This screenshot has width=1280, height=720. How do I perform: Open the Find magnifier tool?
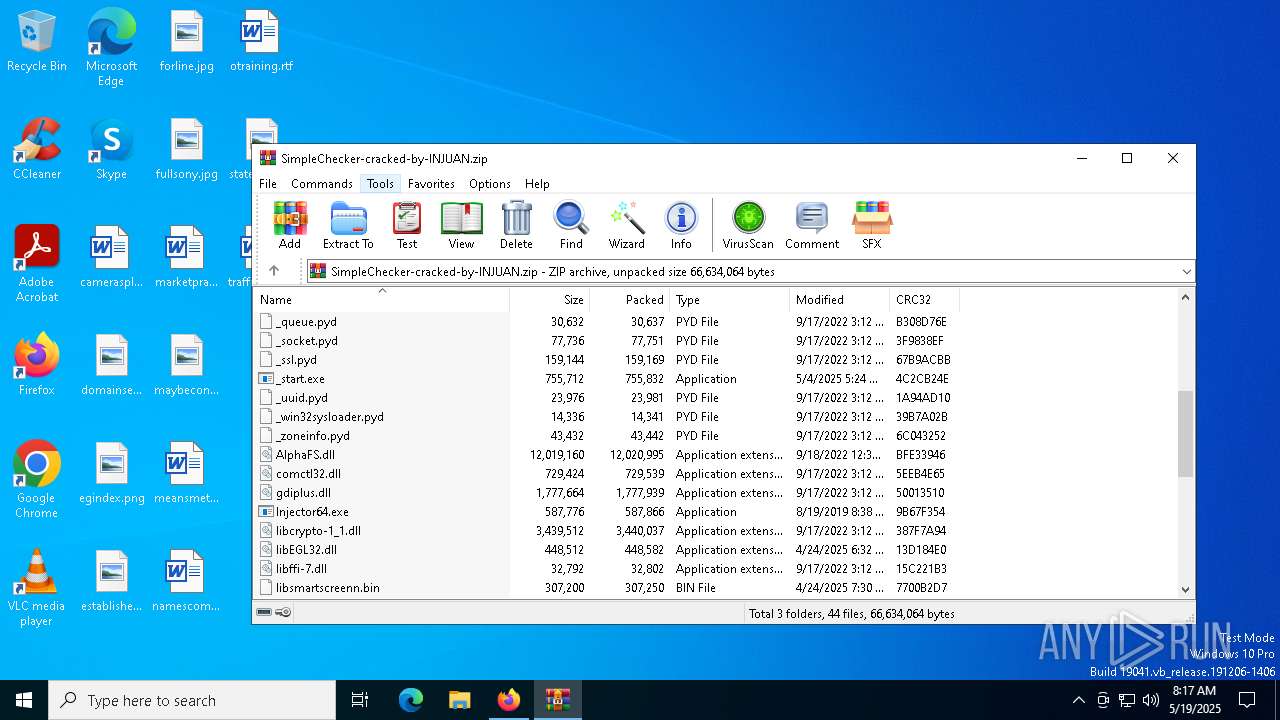click(571, 224)
